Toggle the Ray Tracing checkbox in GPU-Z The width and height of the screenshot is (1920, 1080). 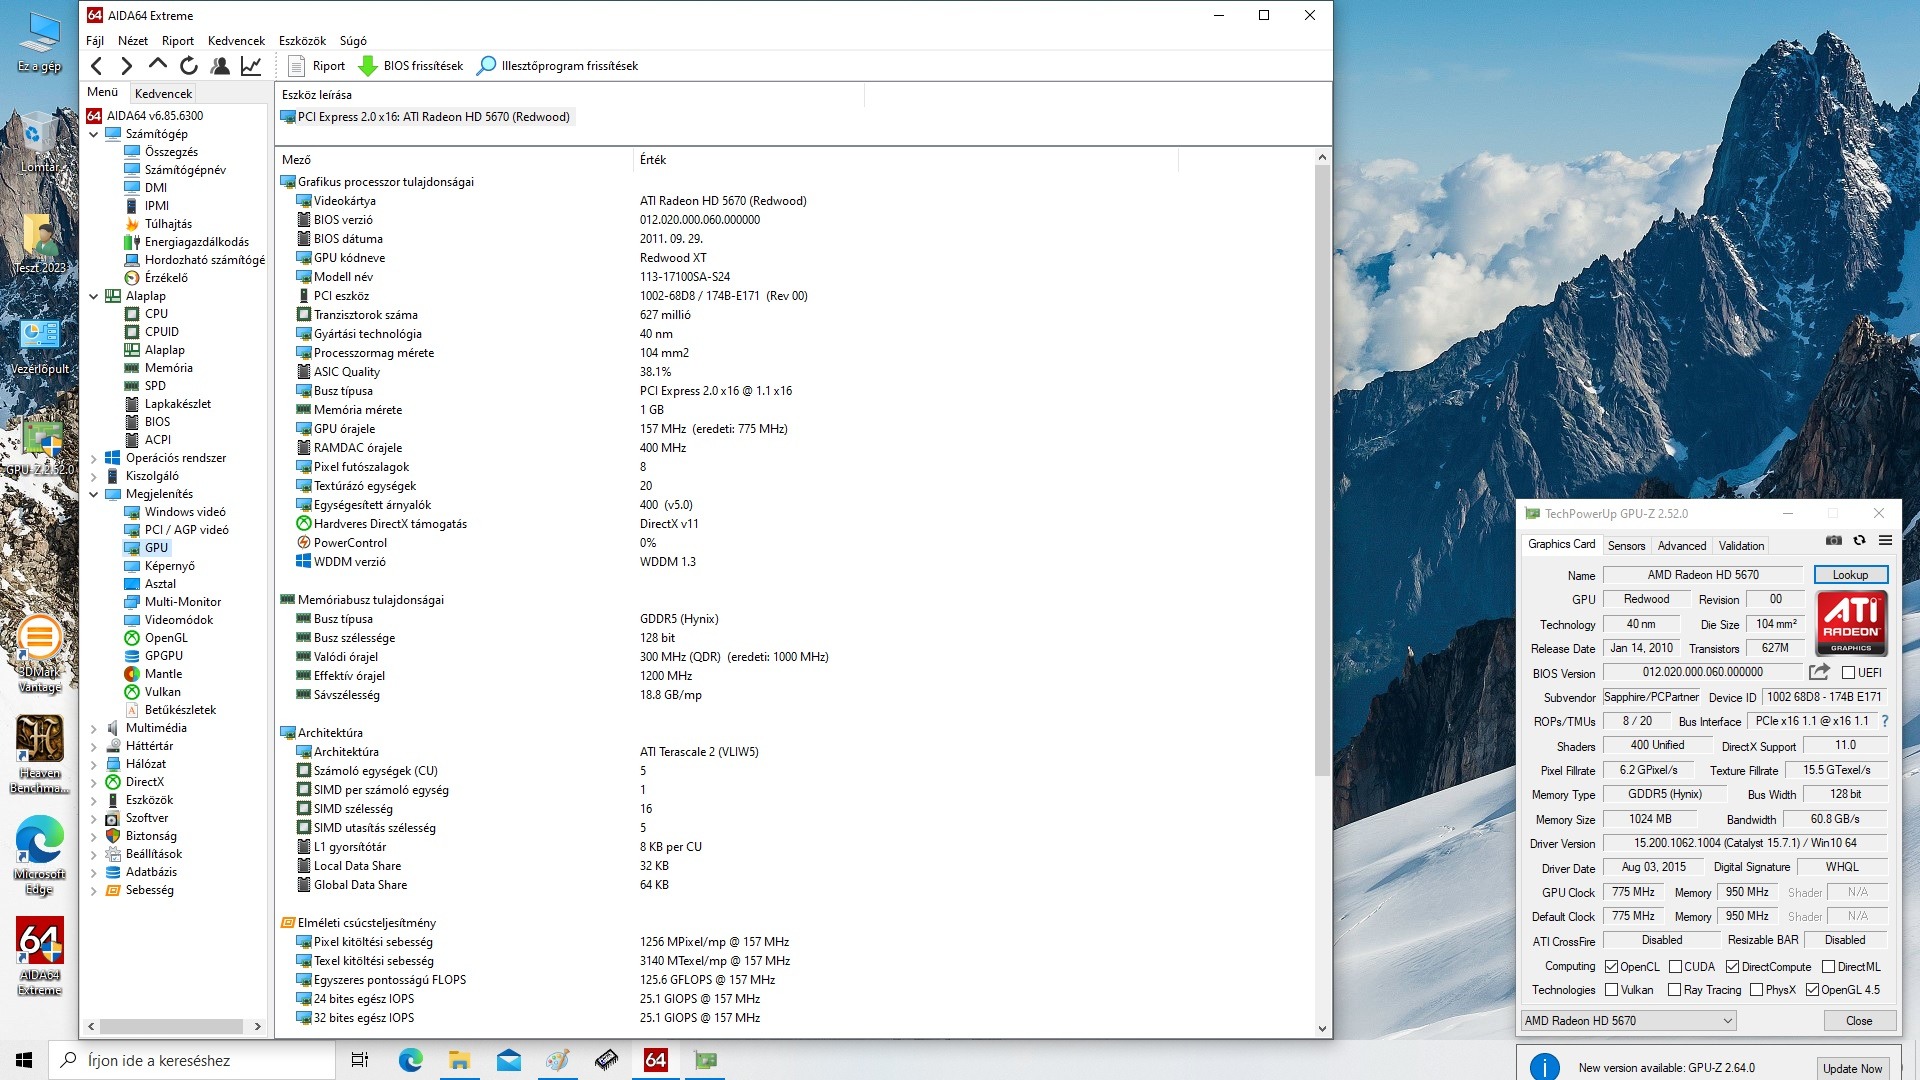pyautogui.click(x=1674, y=990)
